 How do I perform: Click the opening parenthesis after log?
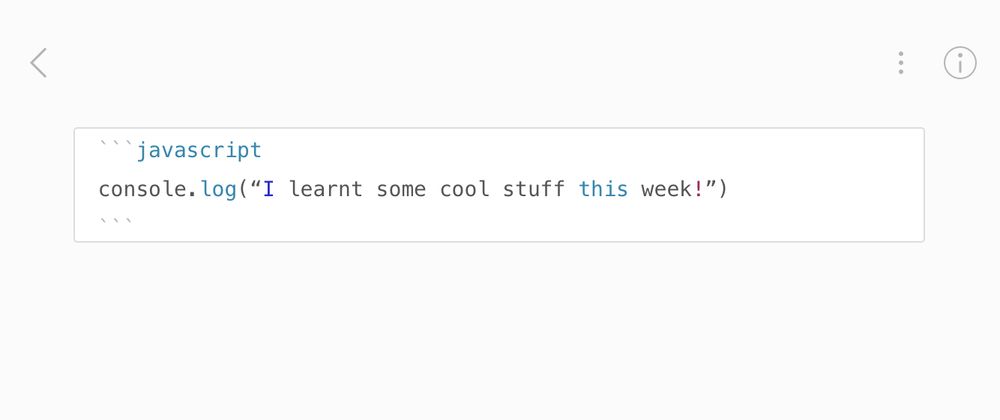click(243, 188)
